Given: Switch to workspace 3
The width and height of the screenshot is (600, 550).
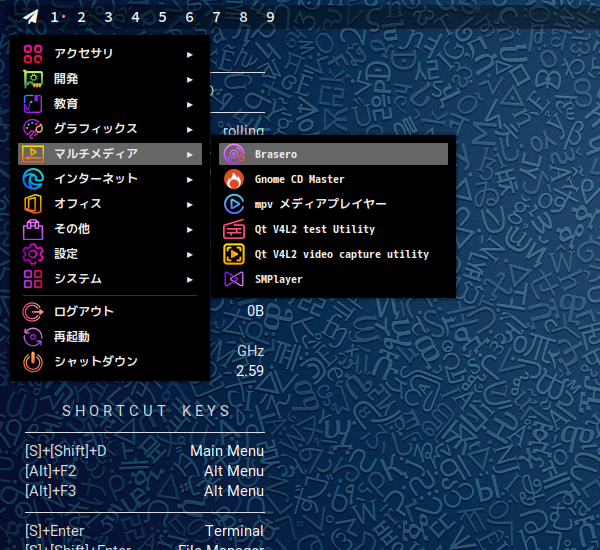Looking at the screenshot, I should tap(108, 17).
